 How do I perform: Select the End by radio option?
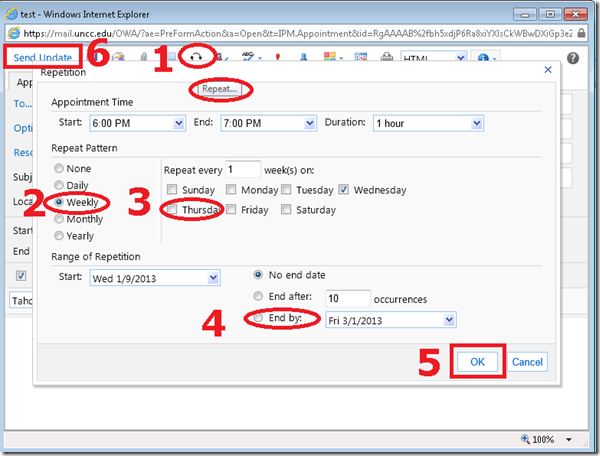260,319
